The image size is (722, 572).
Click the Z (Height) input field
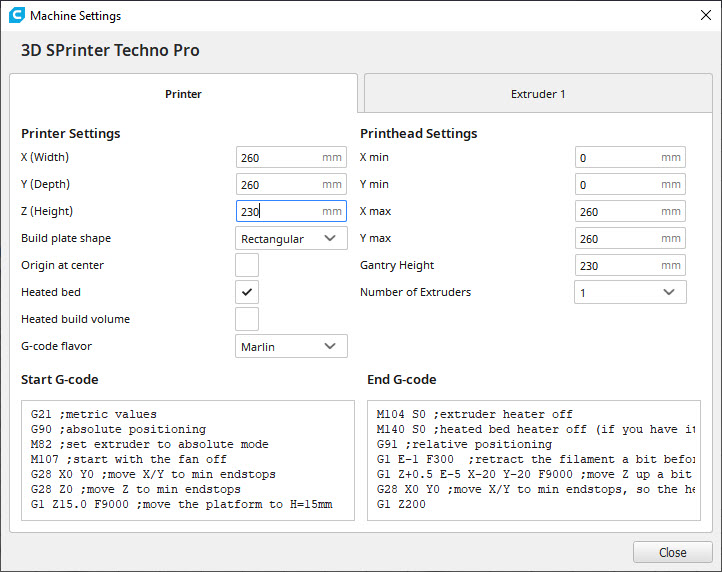tap(291, 211)
